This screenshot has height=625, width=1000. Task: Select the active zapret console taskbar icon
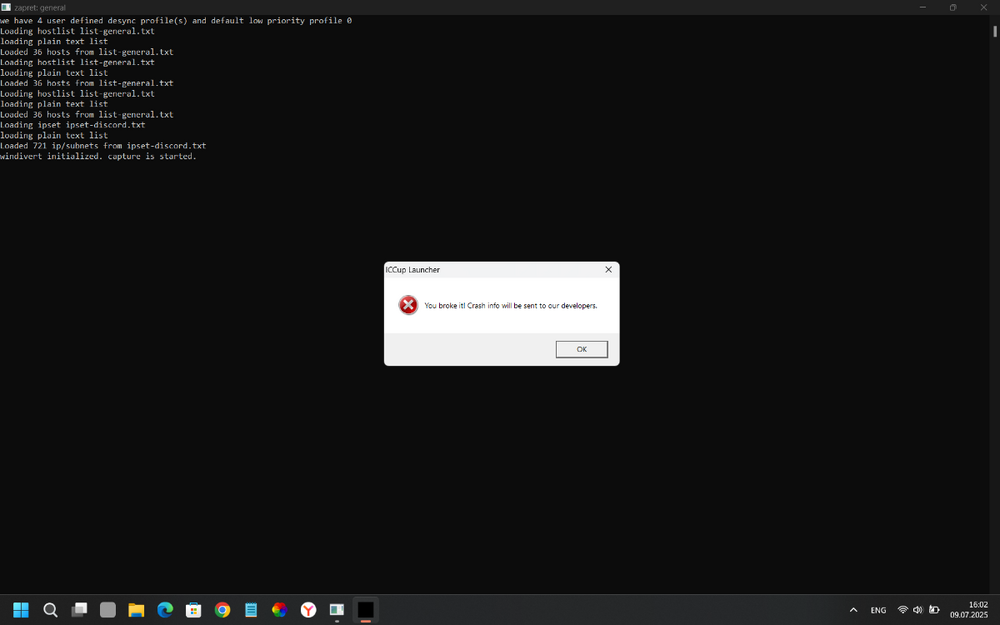(x=364, y=609)
